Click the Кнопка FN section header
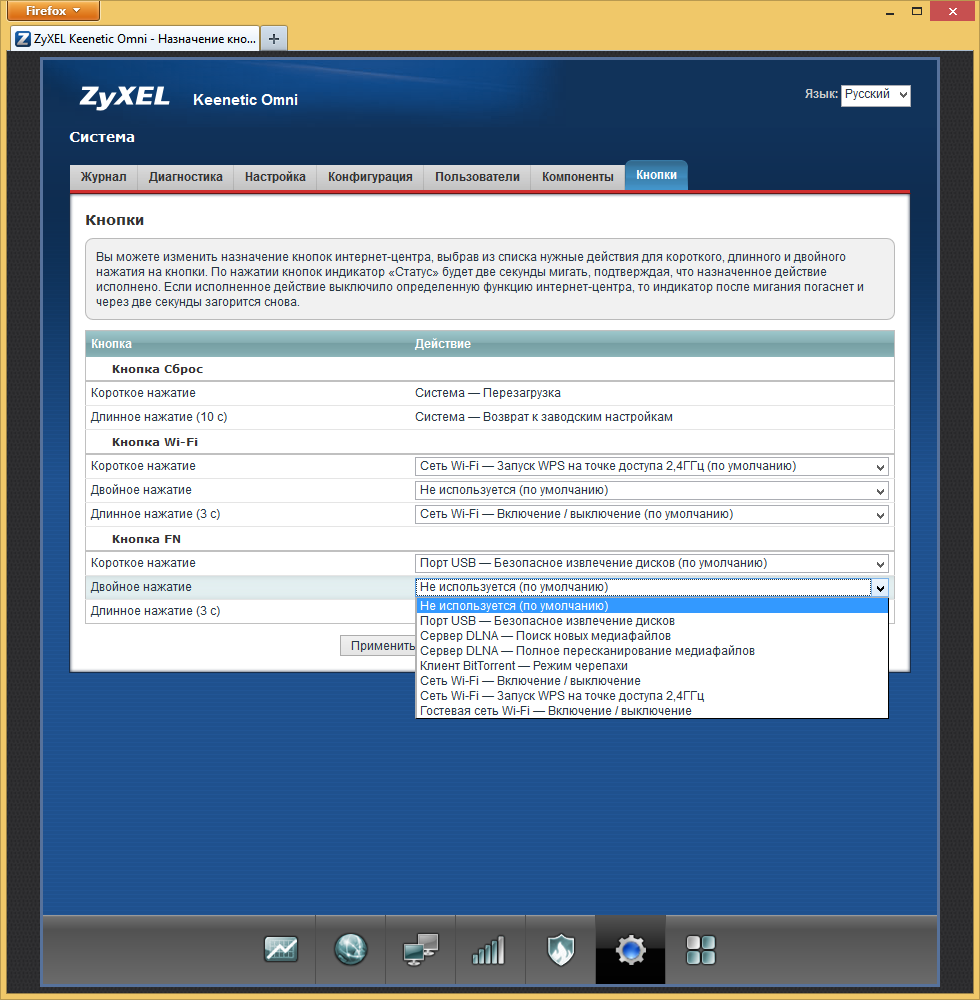 (x=146, y=539)
